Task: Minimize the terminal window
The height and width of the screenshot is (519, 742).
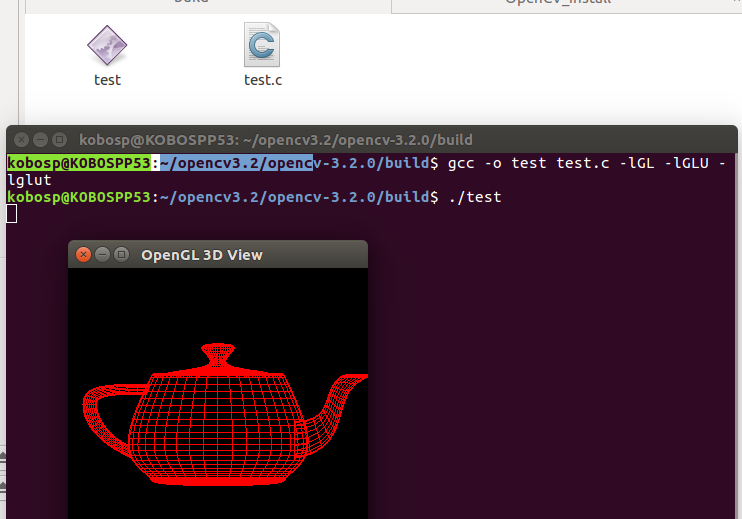Action: click(40, 140)
